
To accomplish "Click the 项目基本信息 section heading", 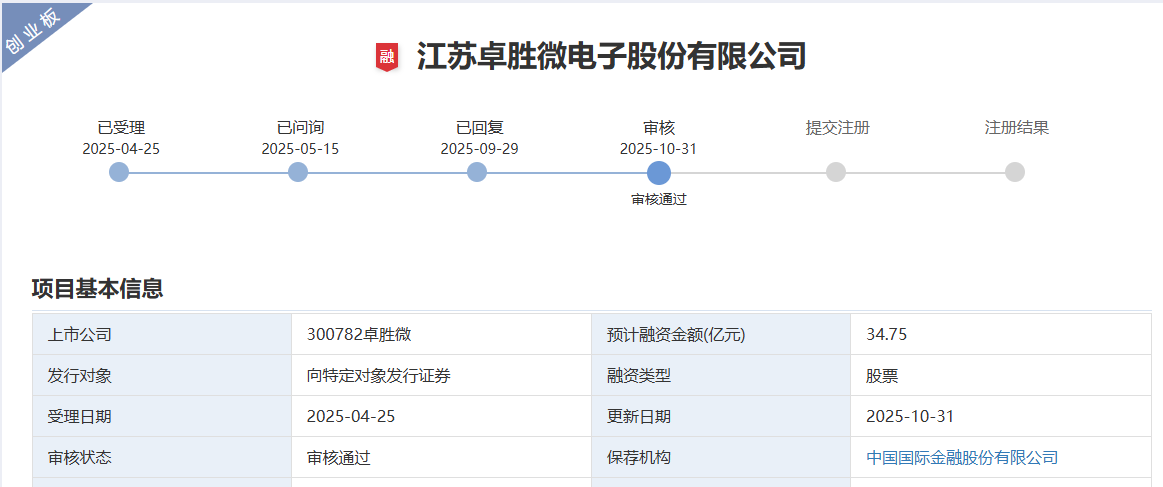I will pos(97,289).
